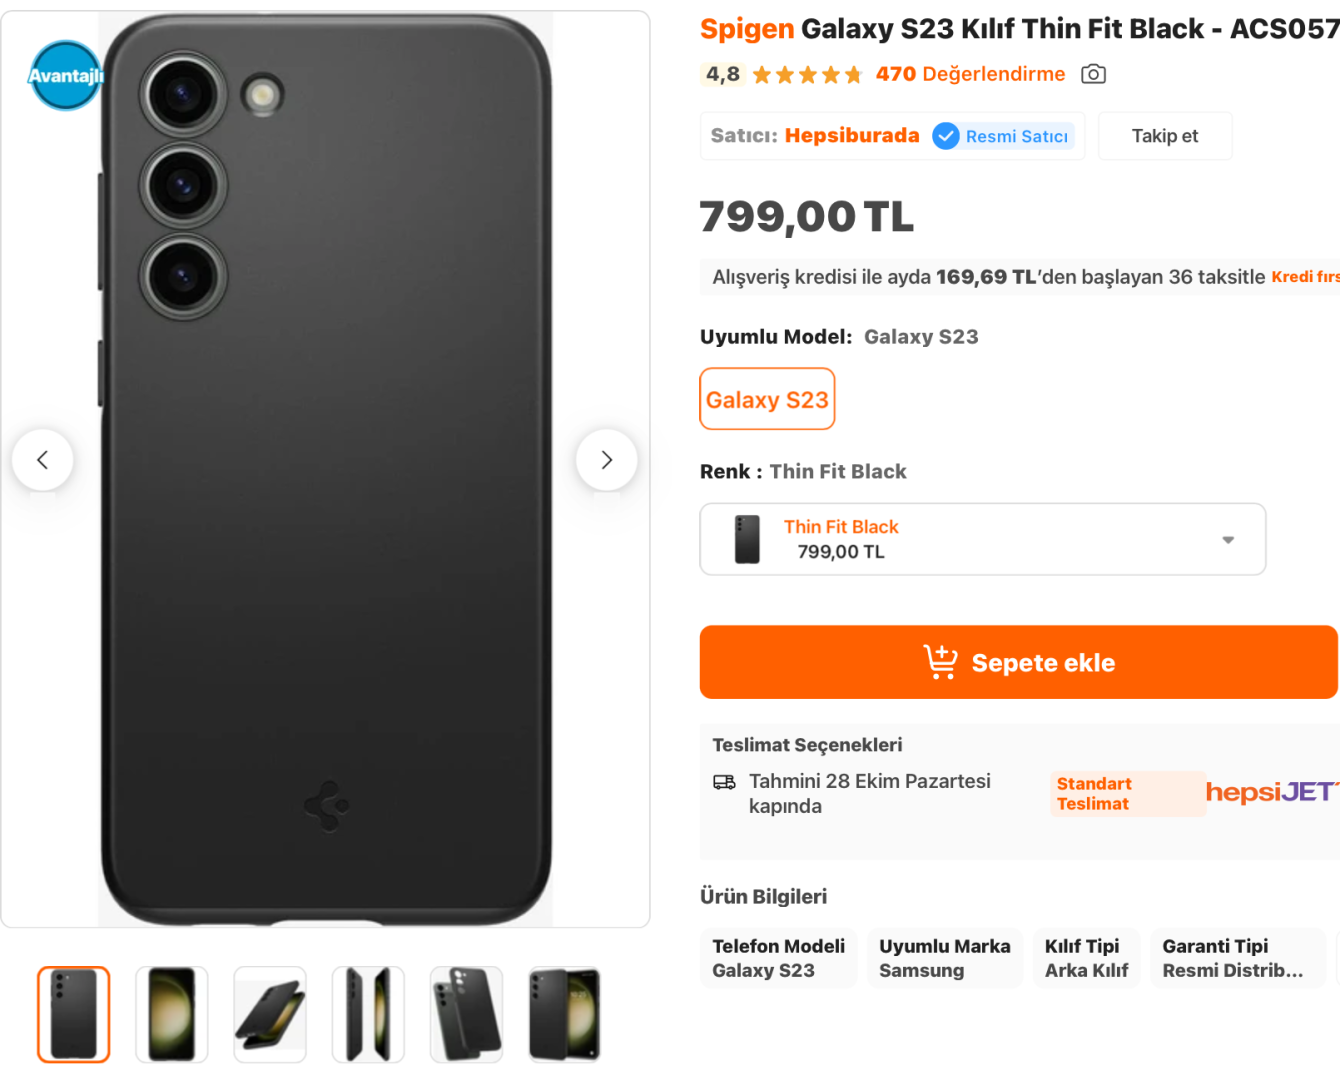Click the verified Resmi Satıcı checkmark badge
This screenshot has width=1340, height=1080.
(x=946, y=136)
